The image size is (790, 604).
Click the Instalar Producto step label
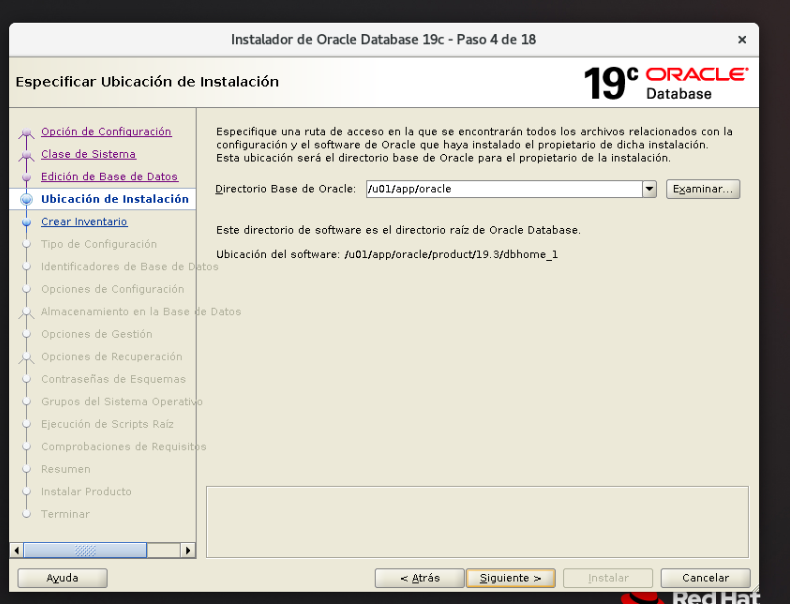point(86,492)
